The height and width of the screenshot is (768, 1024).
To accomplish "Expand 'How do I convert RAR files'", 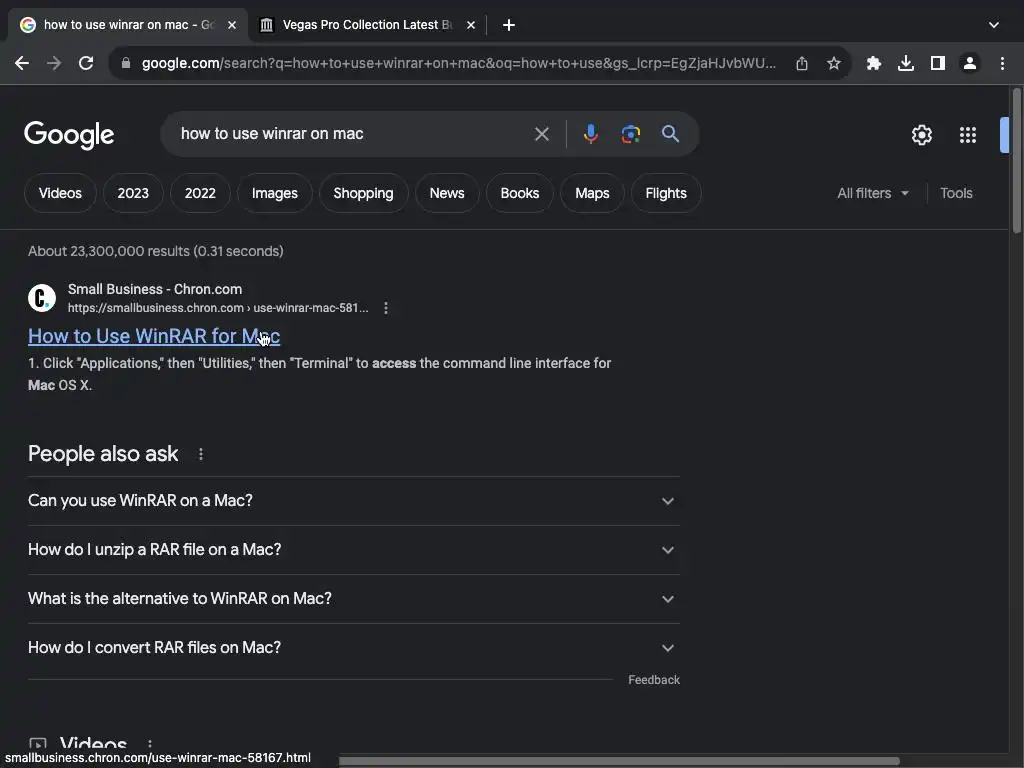I will coord(353,648).
